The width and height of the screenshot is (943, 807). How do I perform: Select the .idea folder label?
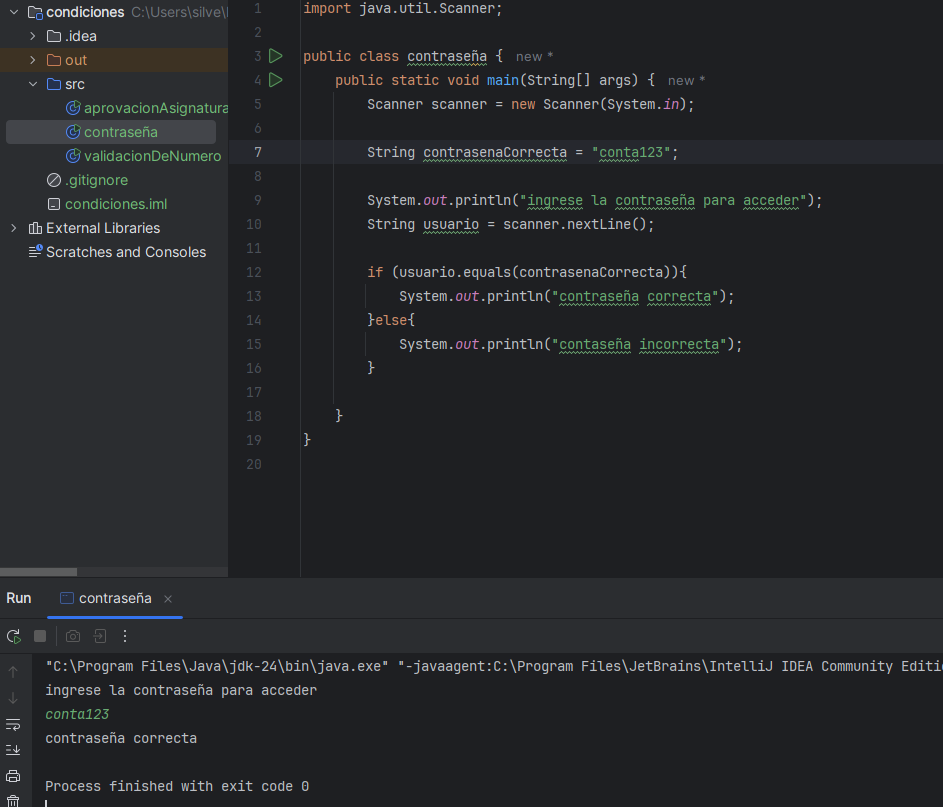[x=81, y=36]
